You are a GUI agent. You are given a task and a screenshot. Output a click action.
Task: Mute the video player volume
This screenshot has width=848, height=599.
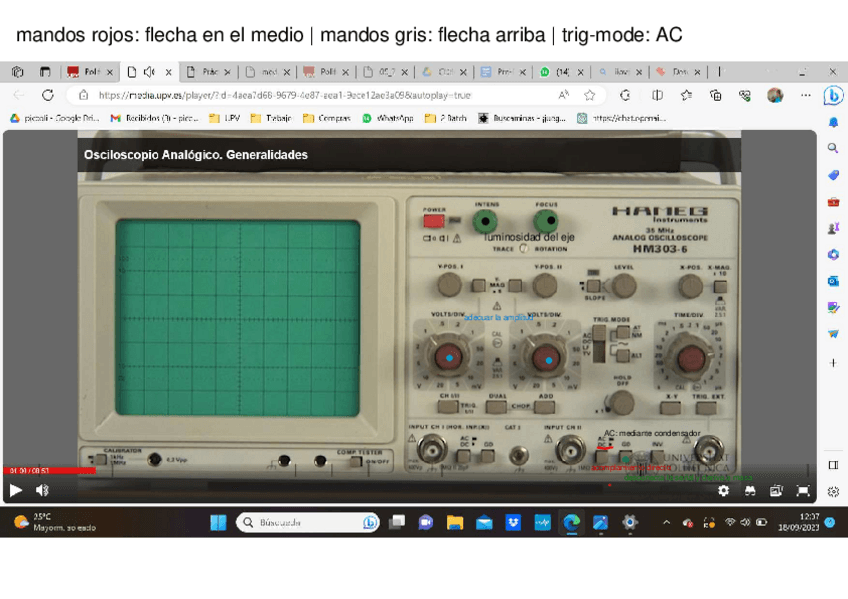tap(42, 490)
